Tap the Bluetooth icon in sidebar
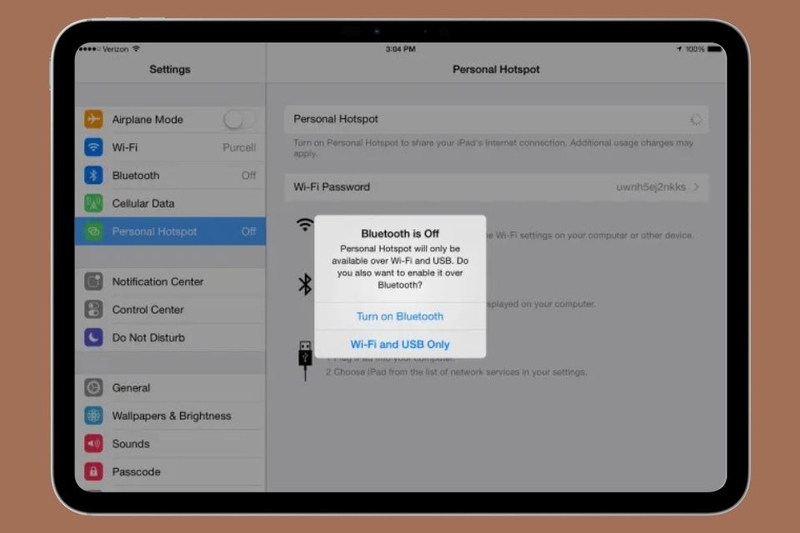This screenshot has height=533, width=800. click(x=93, y=175)
